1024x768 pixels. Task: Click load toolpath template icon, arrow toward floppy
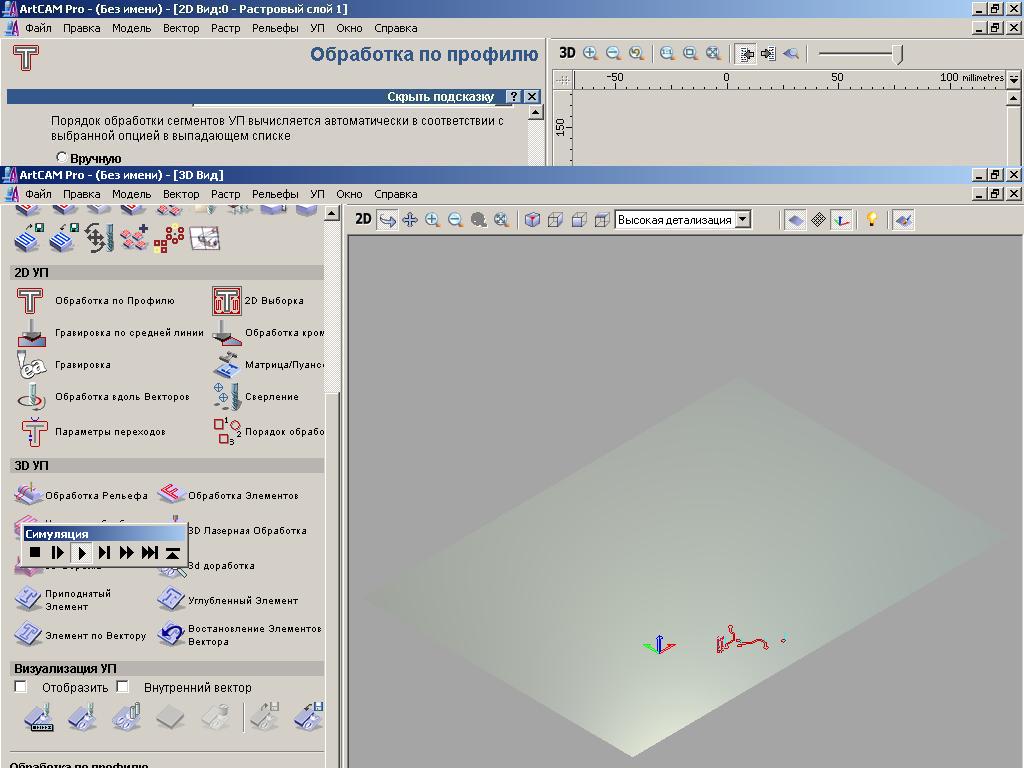click(x=64, y=238)
